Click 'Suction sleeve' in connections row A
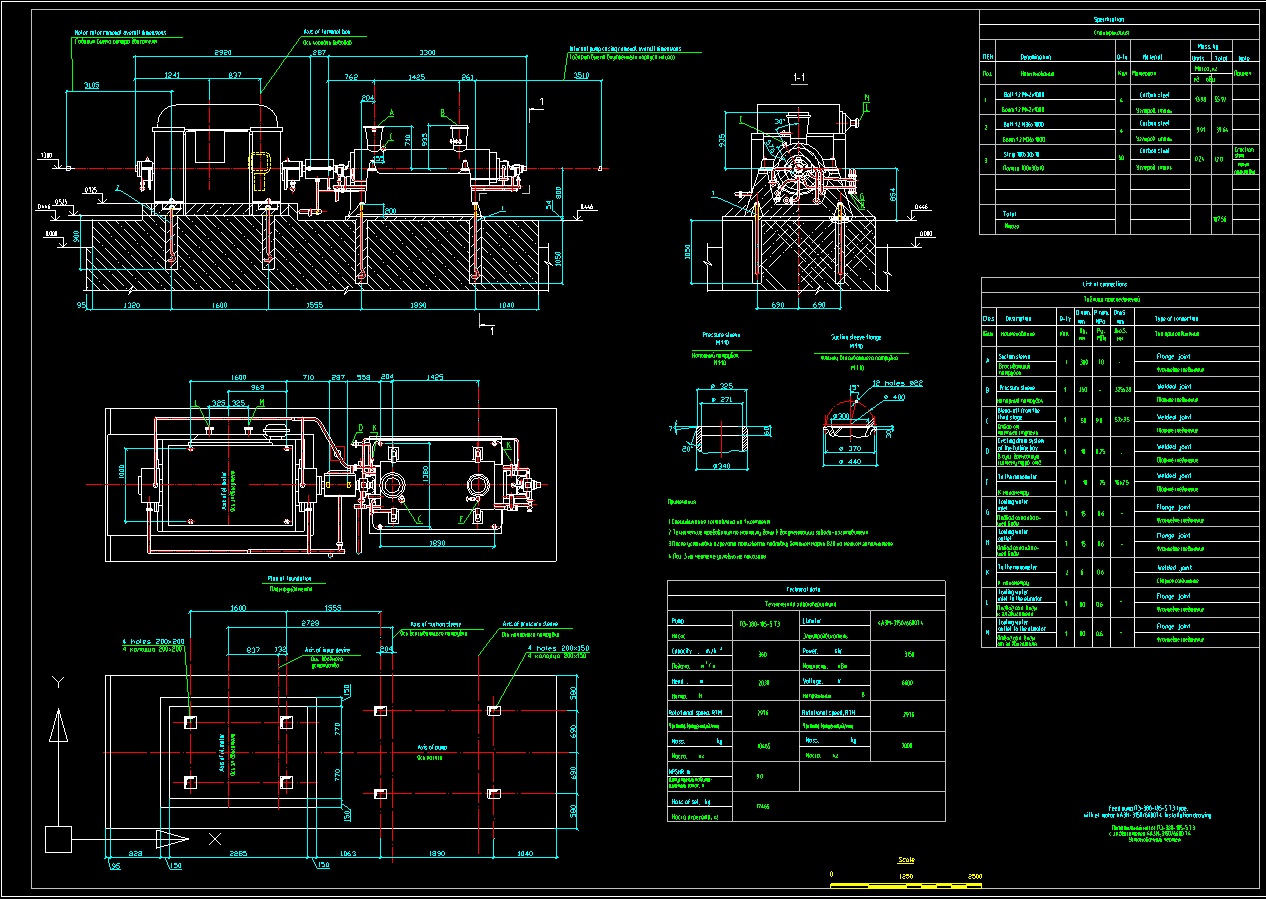Viewport: 1266px width, 899px height. pos(1015,356)
